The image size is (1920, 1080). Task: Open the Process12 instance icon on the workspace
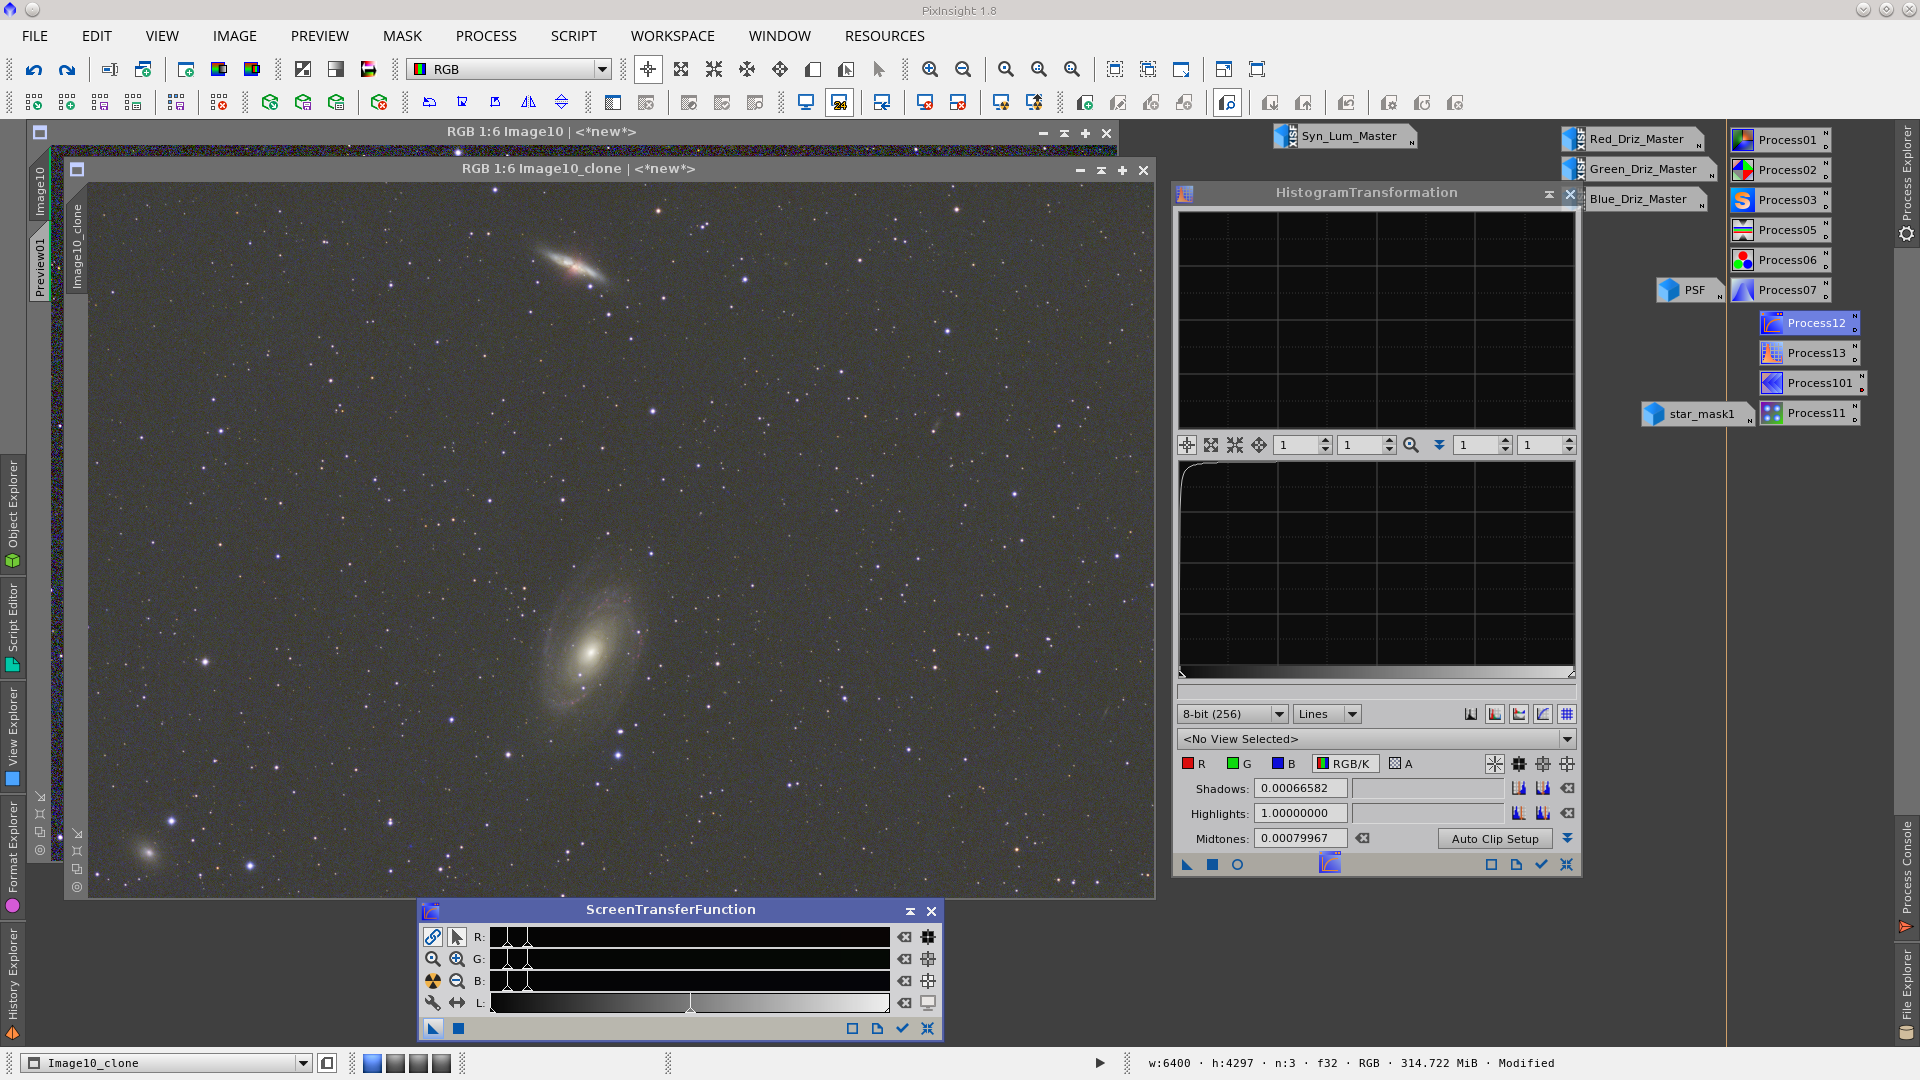point(1808,322)
